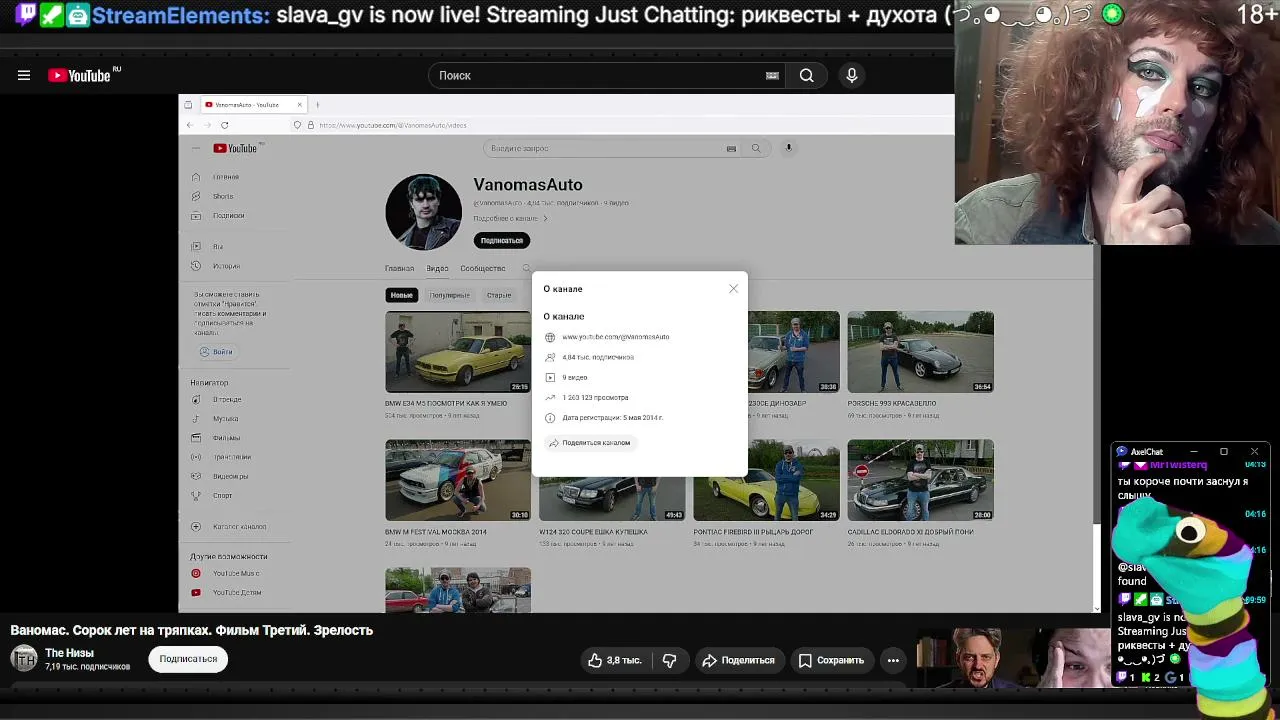Click the inner browser address bar URL
Viewport: 1280px width, 720px height.
click(393, 125)
